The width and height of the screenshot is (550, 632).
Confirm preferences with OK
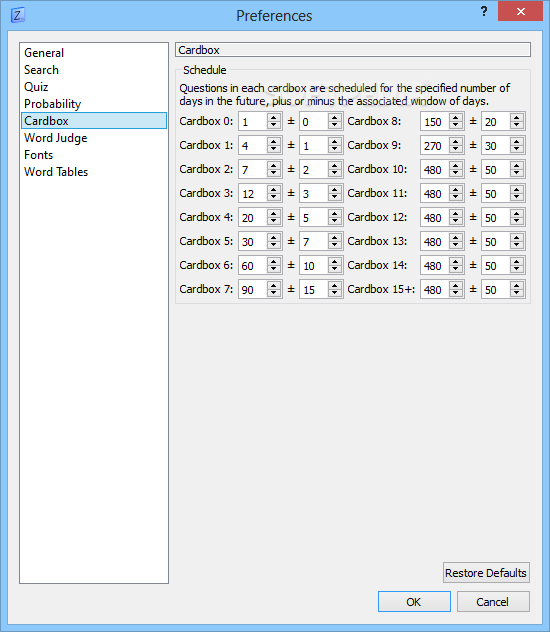click(414, 602)
